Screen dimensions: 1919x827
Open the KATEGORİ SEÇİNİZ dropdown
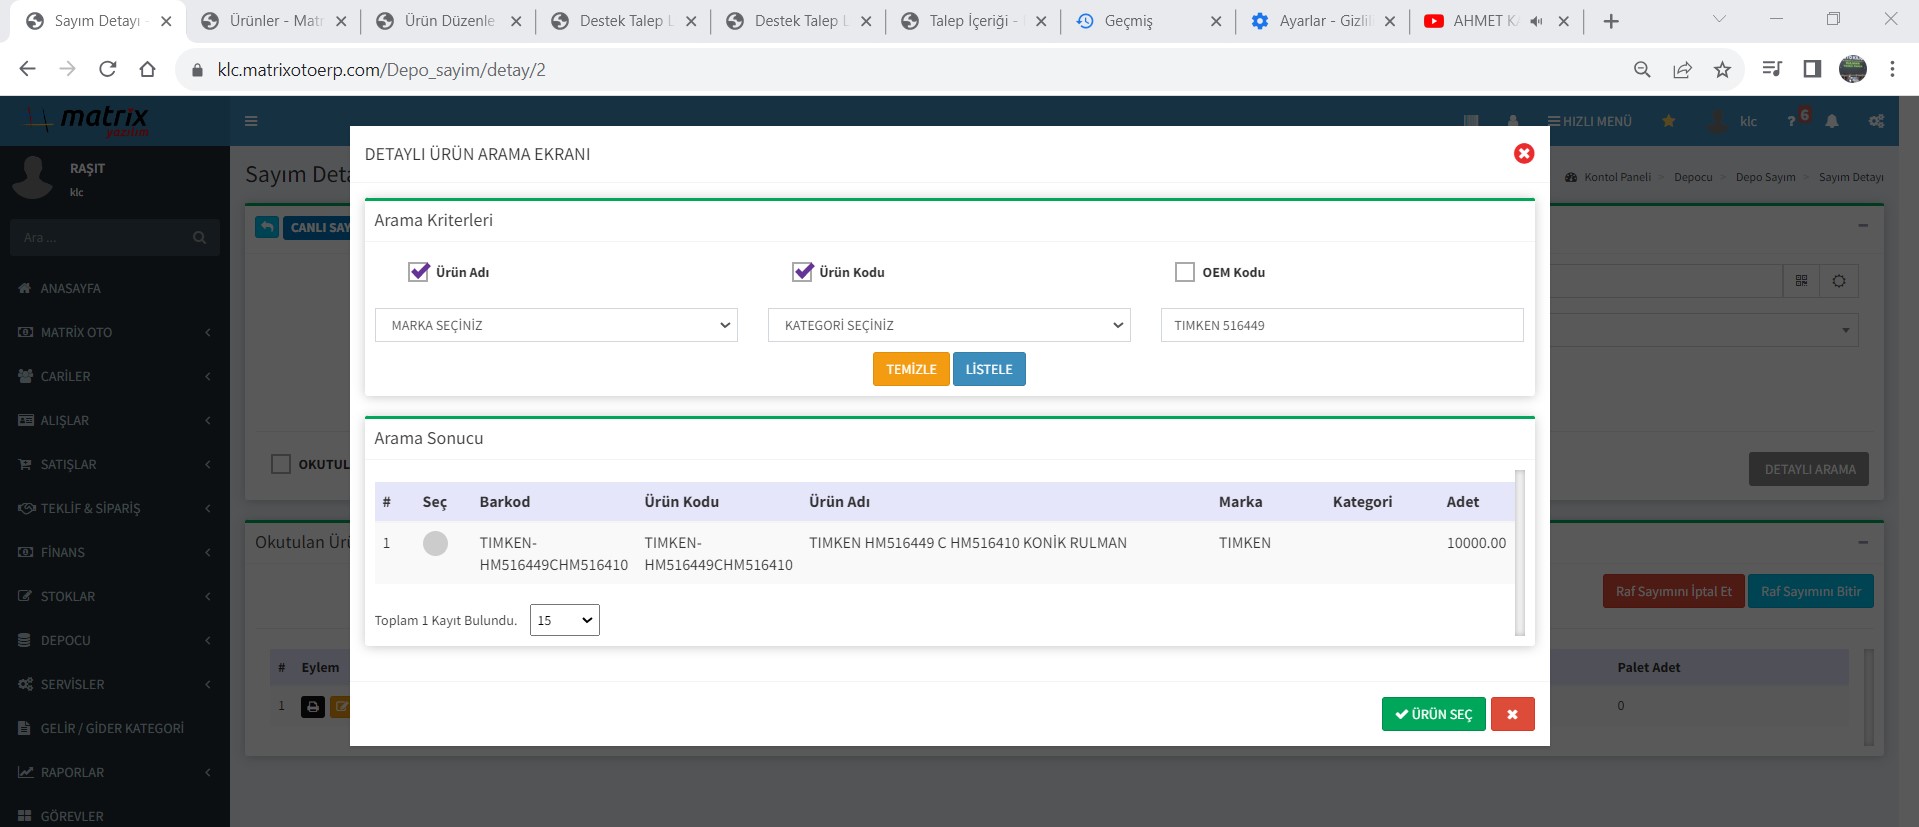tap(948, 325)
